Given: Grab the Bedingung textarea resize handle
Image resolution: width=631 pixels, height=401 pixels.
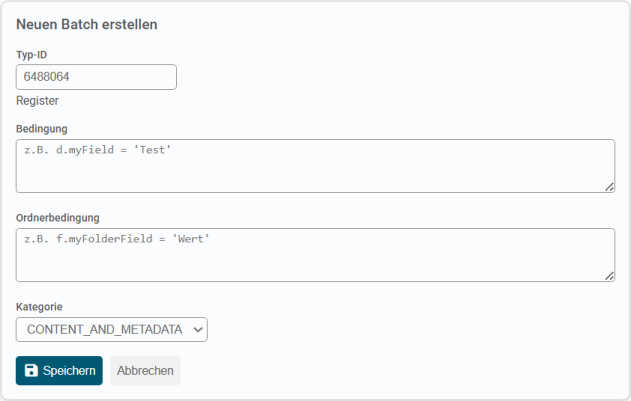Looking at the screenshot, I should (608, 186).
